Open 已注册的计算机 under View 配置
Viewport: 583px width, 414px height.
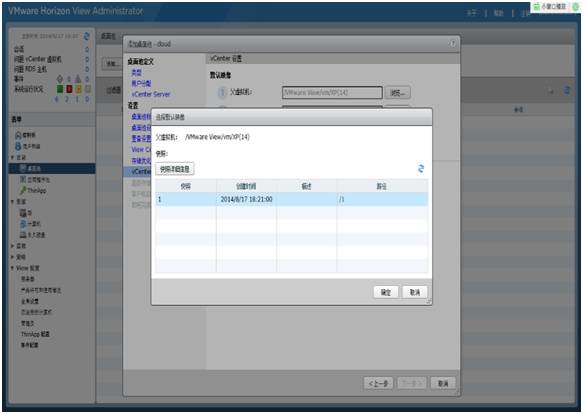point(36,312)
